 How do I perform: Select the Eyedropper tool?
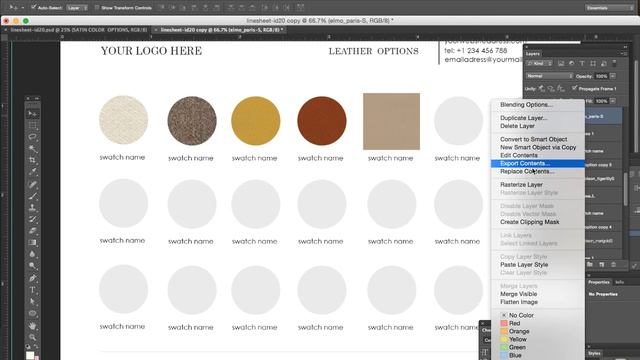[x=33, y=172]
